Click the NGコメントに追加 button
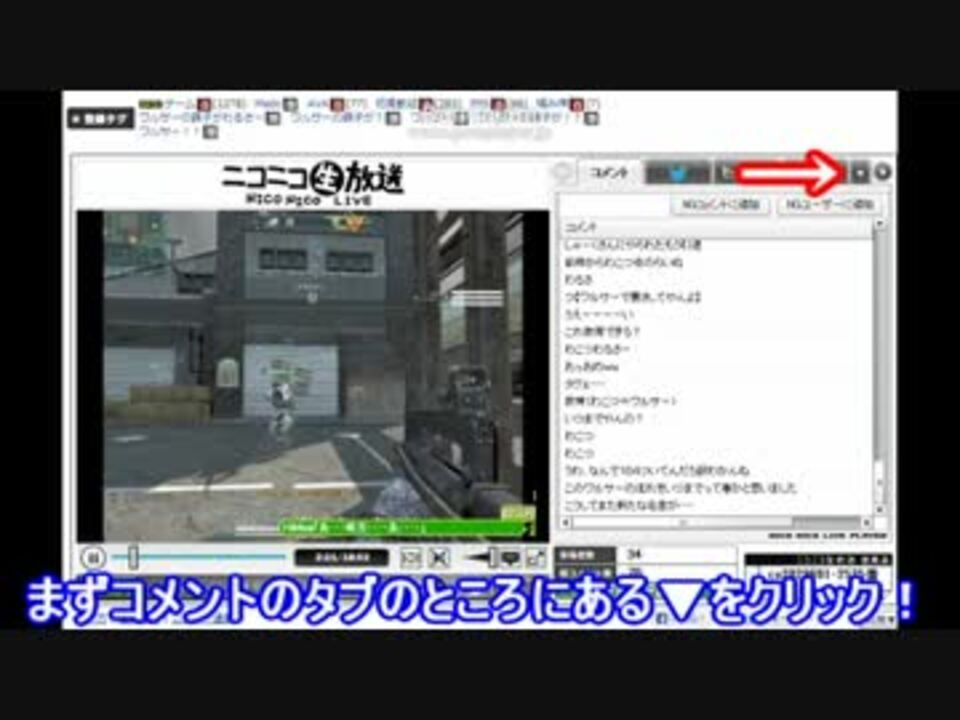The width and height of the screenshot is (960, 720). pyautogui.click(x=721, y=204)
